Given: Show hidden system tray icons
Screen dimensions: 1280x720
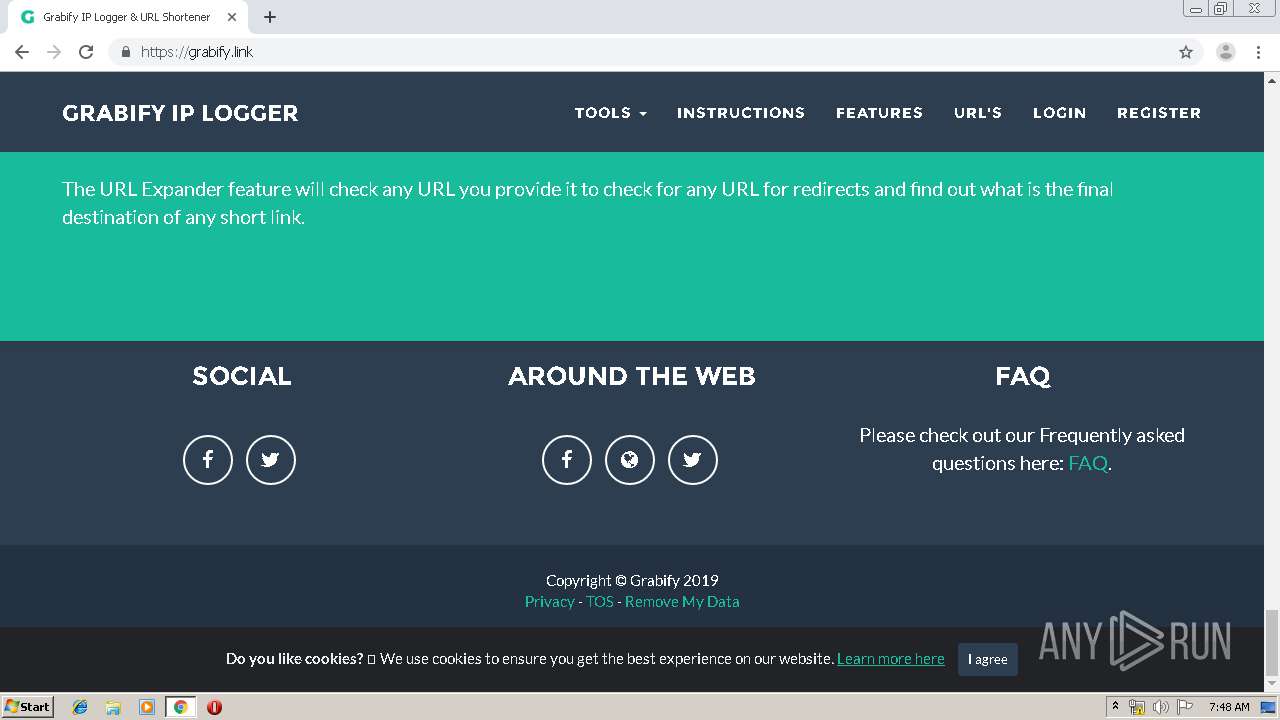Looking at the screenshot, I should click(1115, 707).
